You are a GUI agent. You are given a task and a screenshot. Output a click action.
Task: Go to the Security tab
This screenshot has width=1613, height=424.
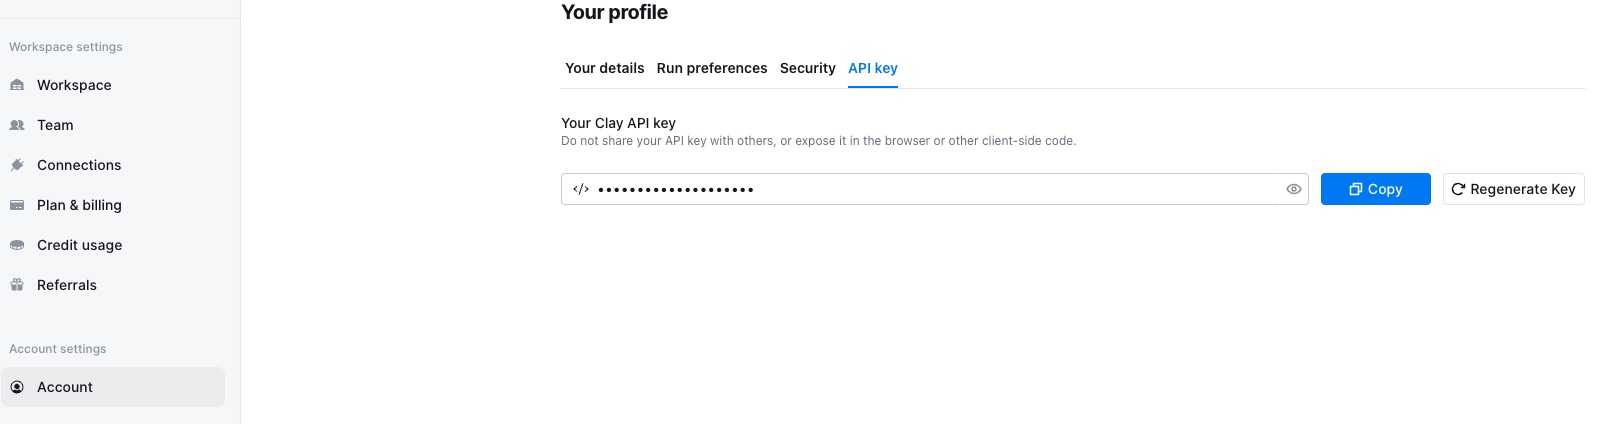click(808, 68)
